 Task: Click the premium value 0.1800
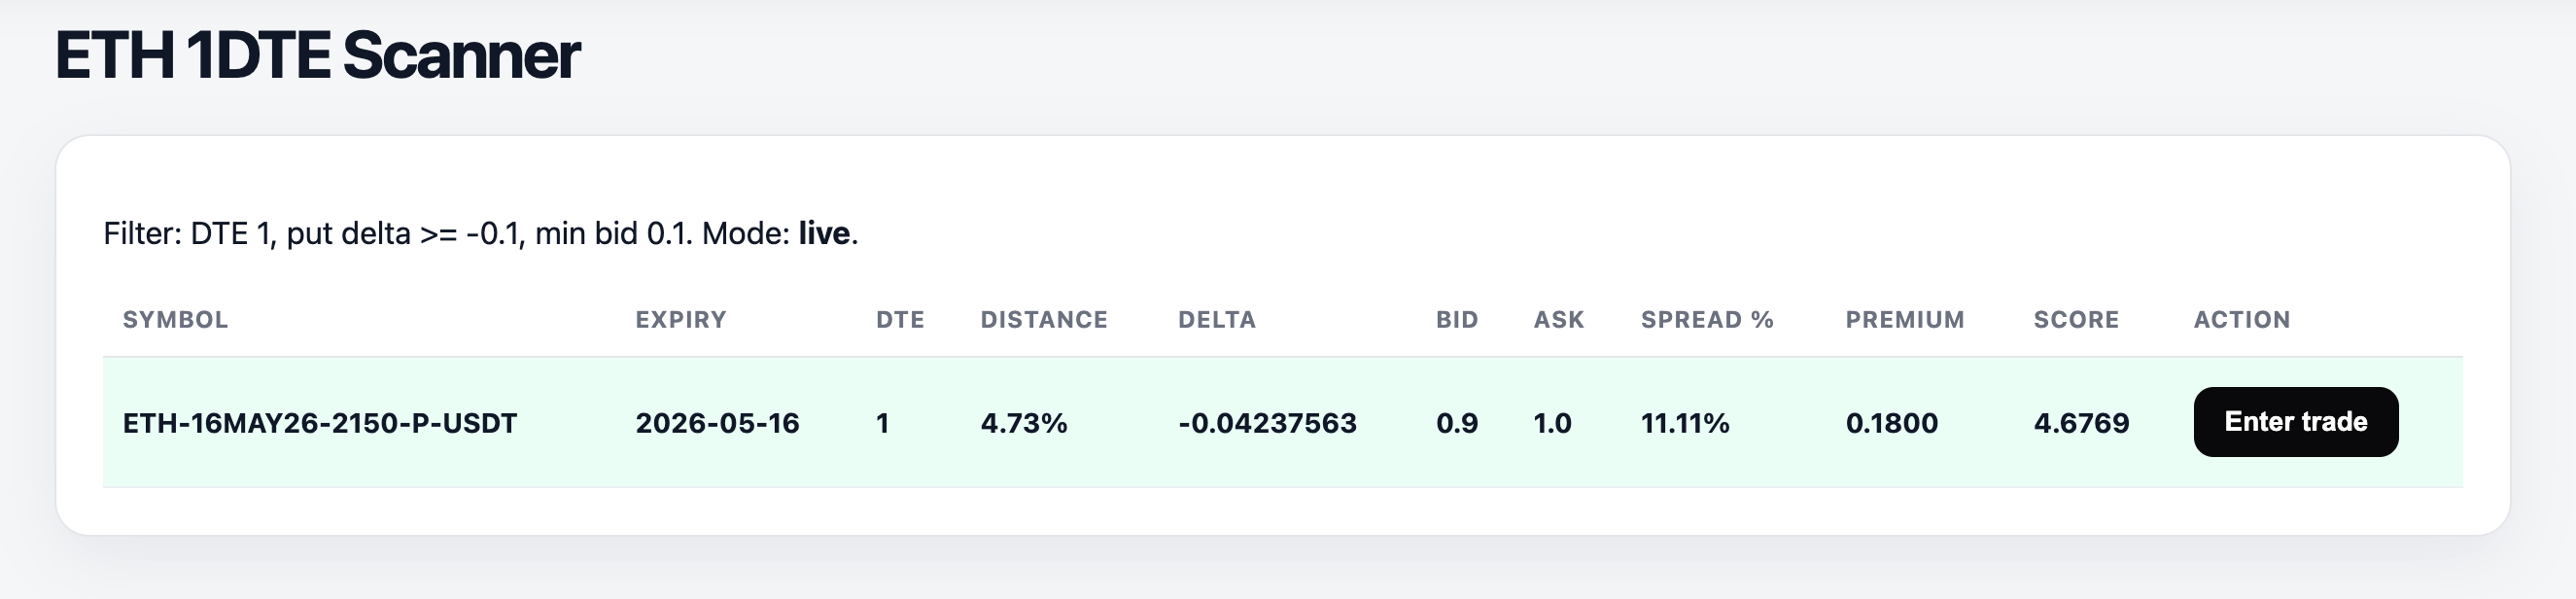click(x=1892, y=423)
